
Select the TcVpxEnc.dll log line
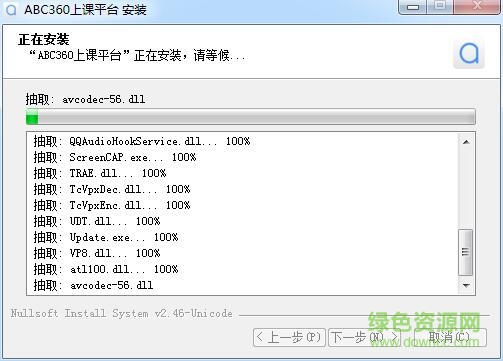point(112,205)
